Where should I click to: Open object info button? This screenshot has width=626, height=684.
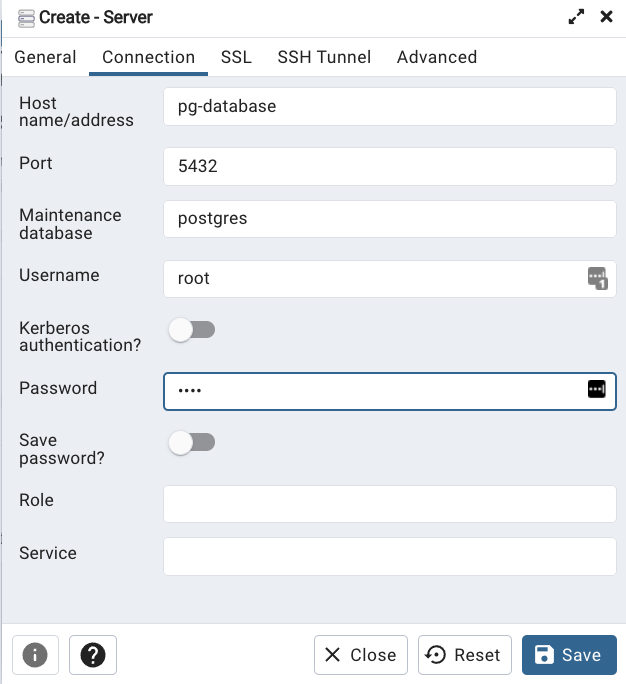[35, 655]
